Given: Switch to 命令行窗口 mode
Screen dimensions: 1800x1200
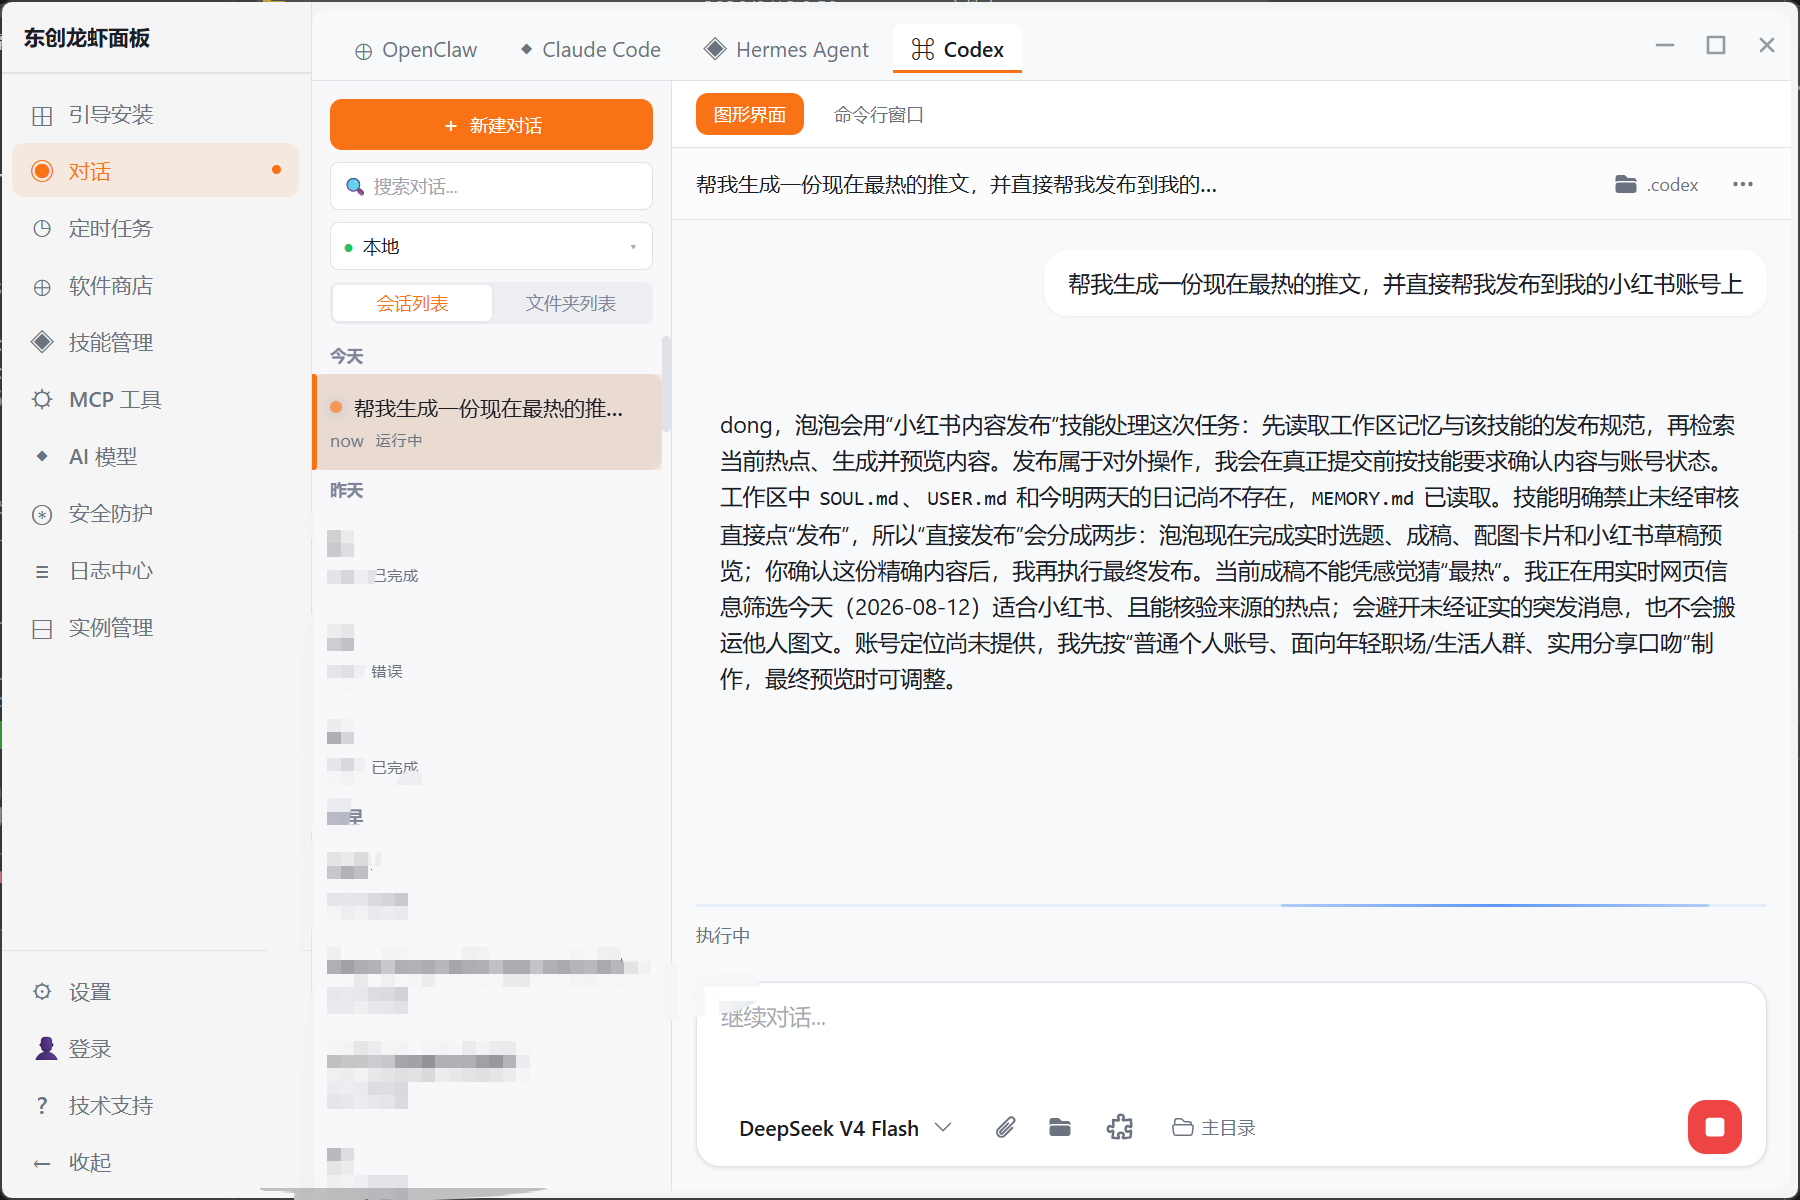Looking at the screenshot, I should point(879,115).
